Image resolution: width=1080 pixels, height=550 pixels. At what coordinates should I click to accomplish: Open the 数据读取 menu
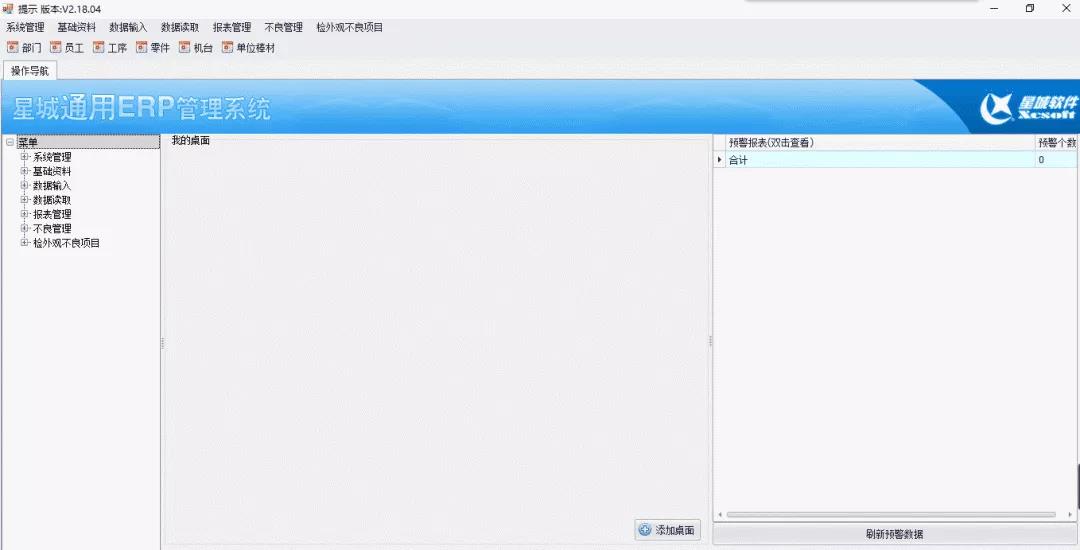coord(180,28)
